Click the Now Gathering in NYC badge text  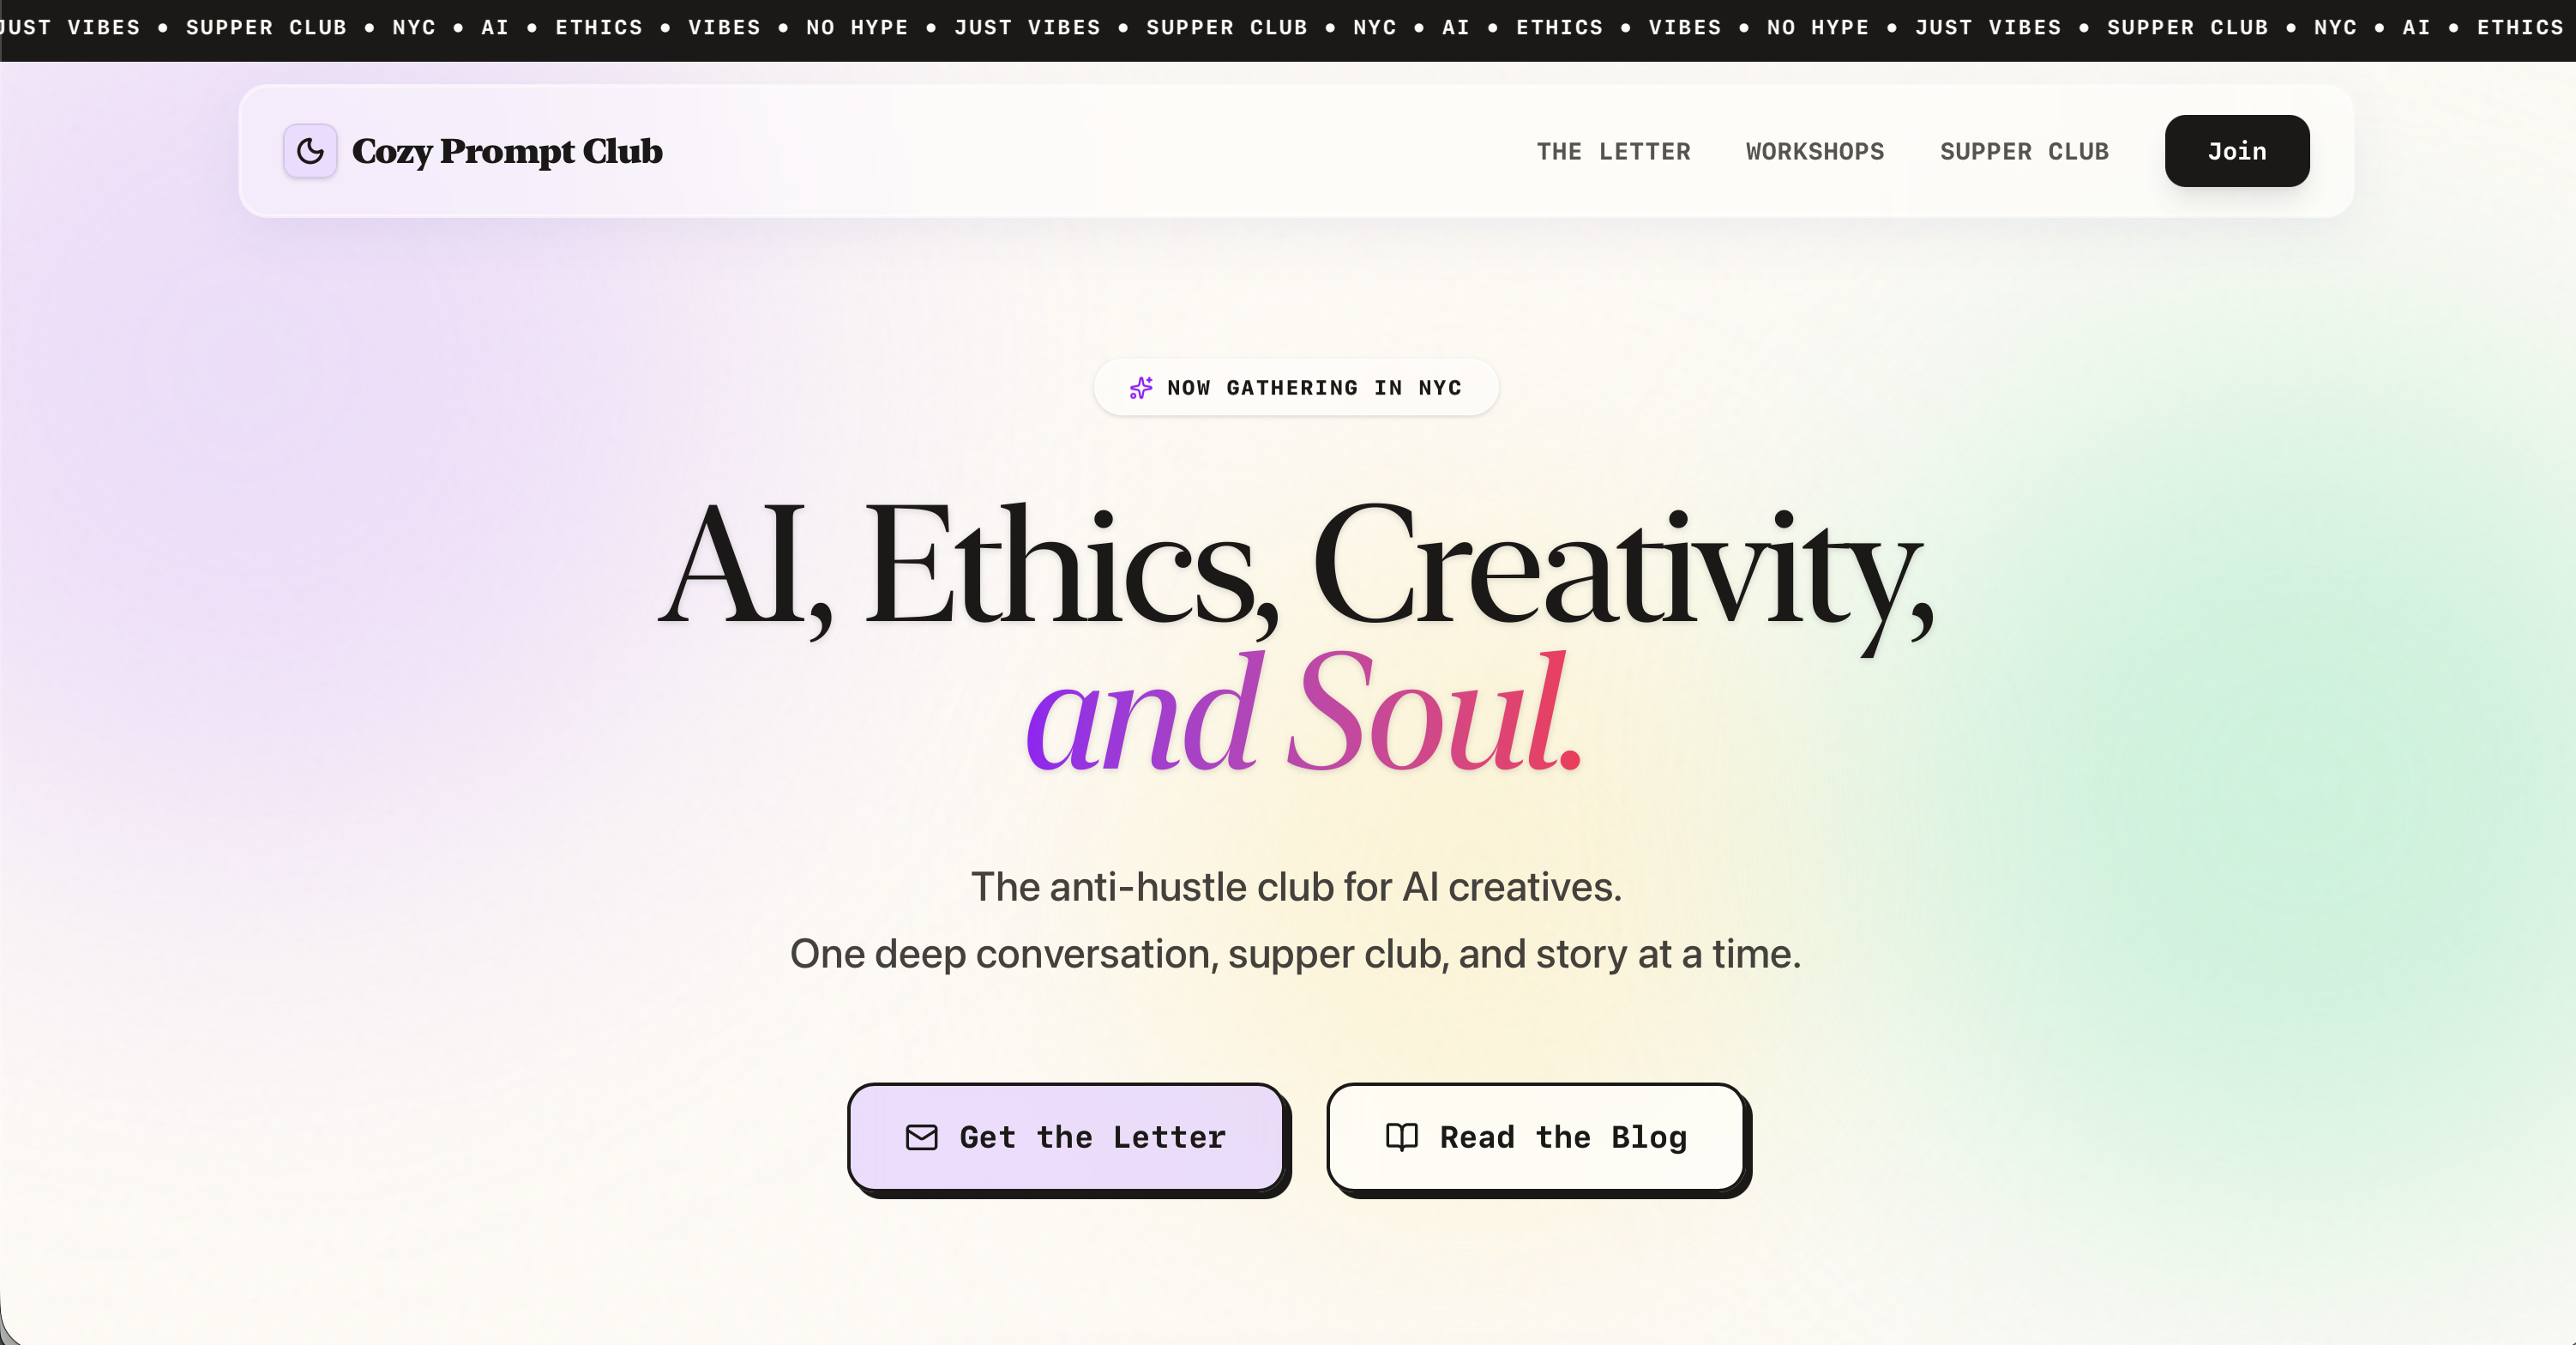(x=1314, y=388)
